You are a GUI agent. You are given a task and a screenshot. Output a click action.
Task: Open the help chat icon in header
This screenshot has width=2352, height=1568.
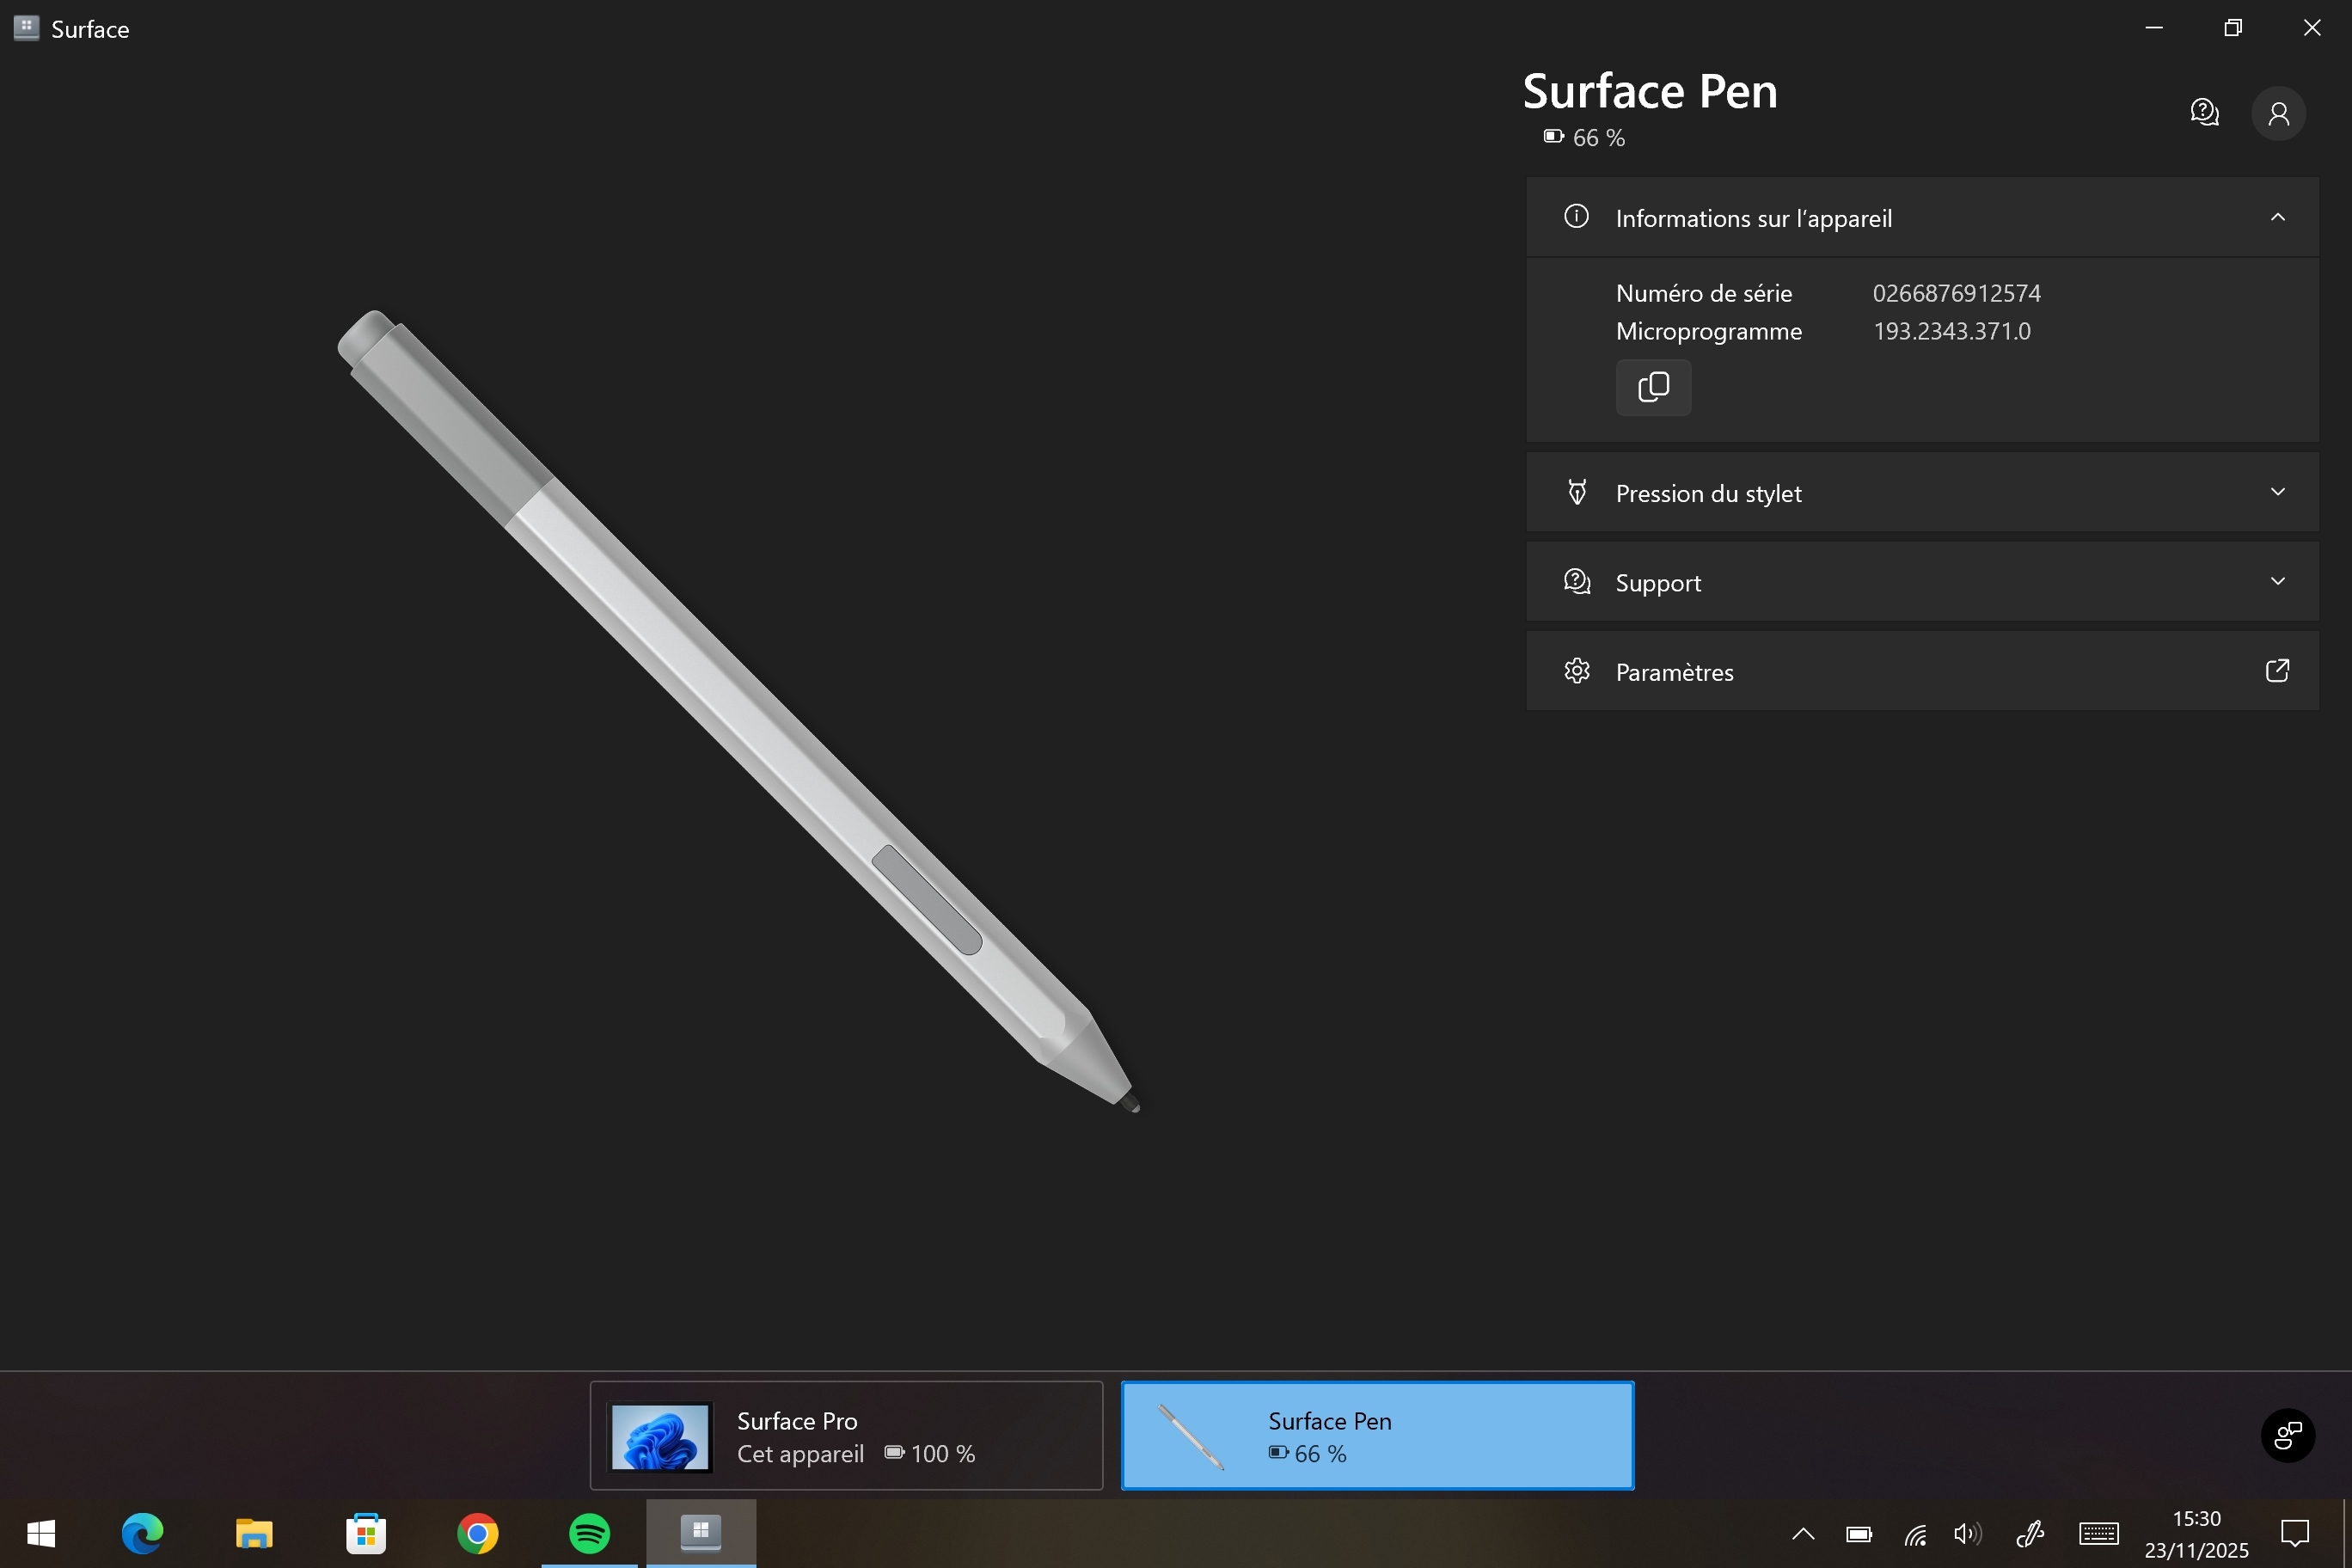(x=2204, y=112)
